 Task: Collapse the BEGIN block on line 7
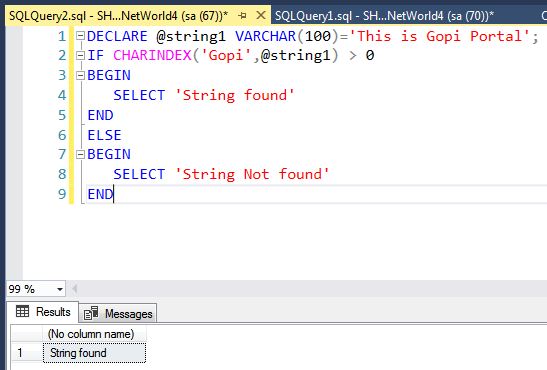pos(81,154)
